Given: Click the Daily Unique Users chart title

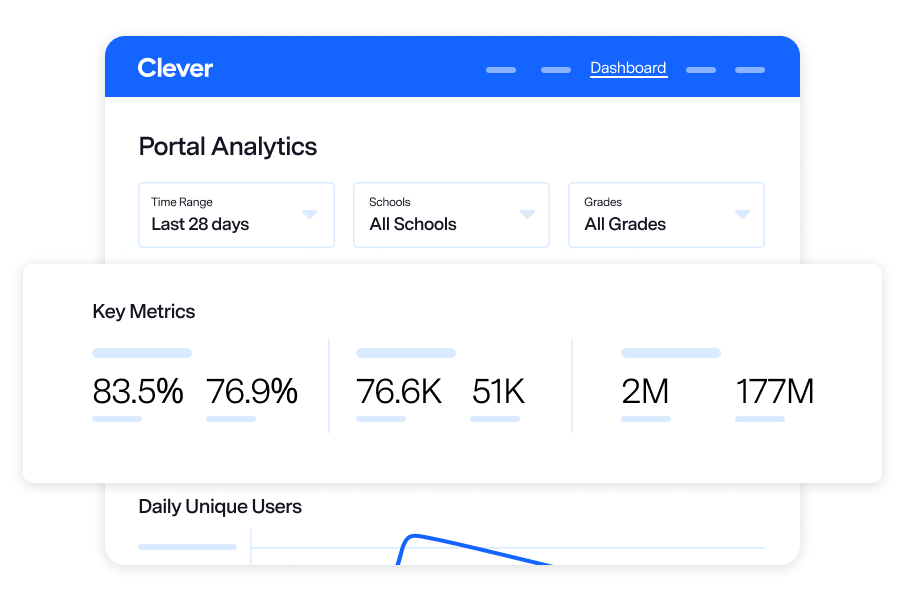Looking at the screenshot, I should (x=220, y=507).
